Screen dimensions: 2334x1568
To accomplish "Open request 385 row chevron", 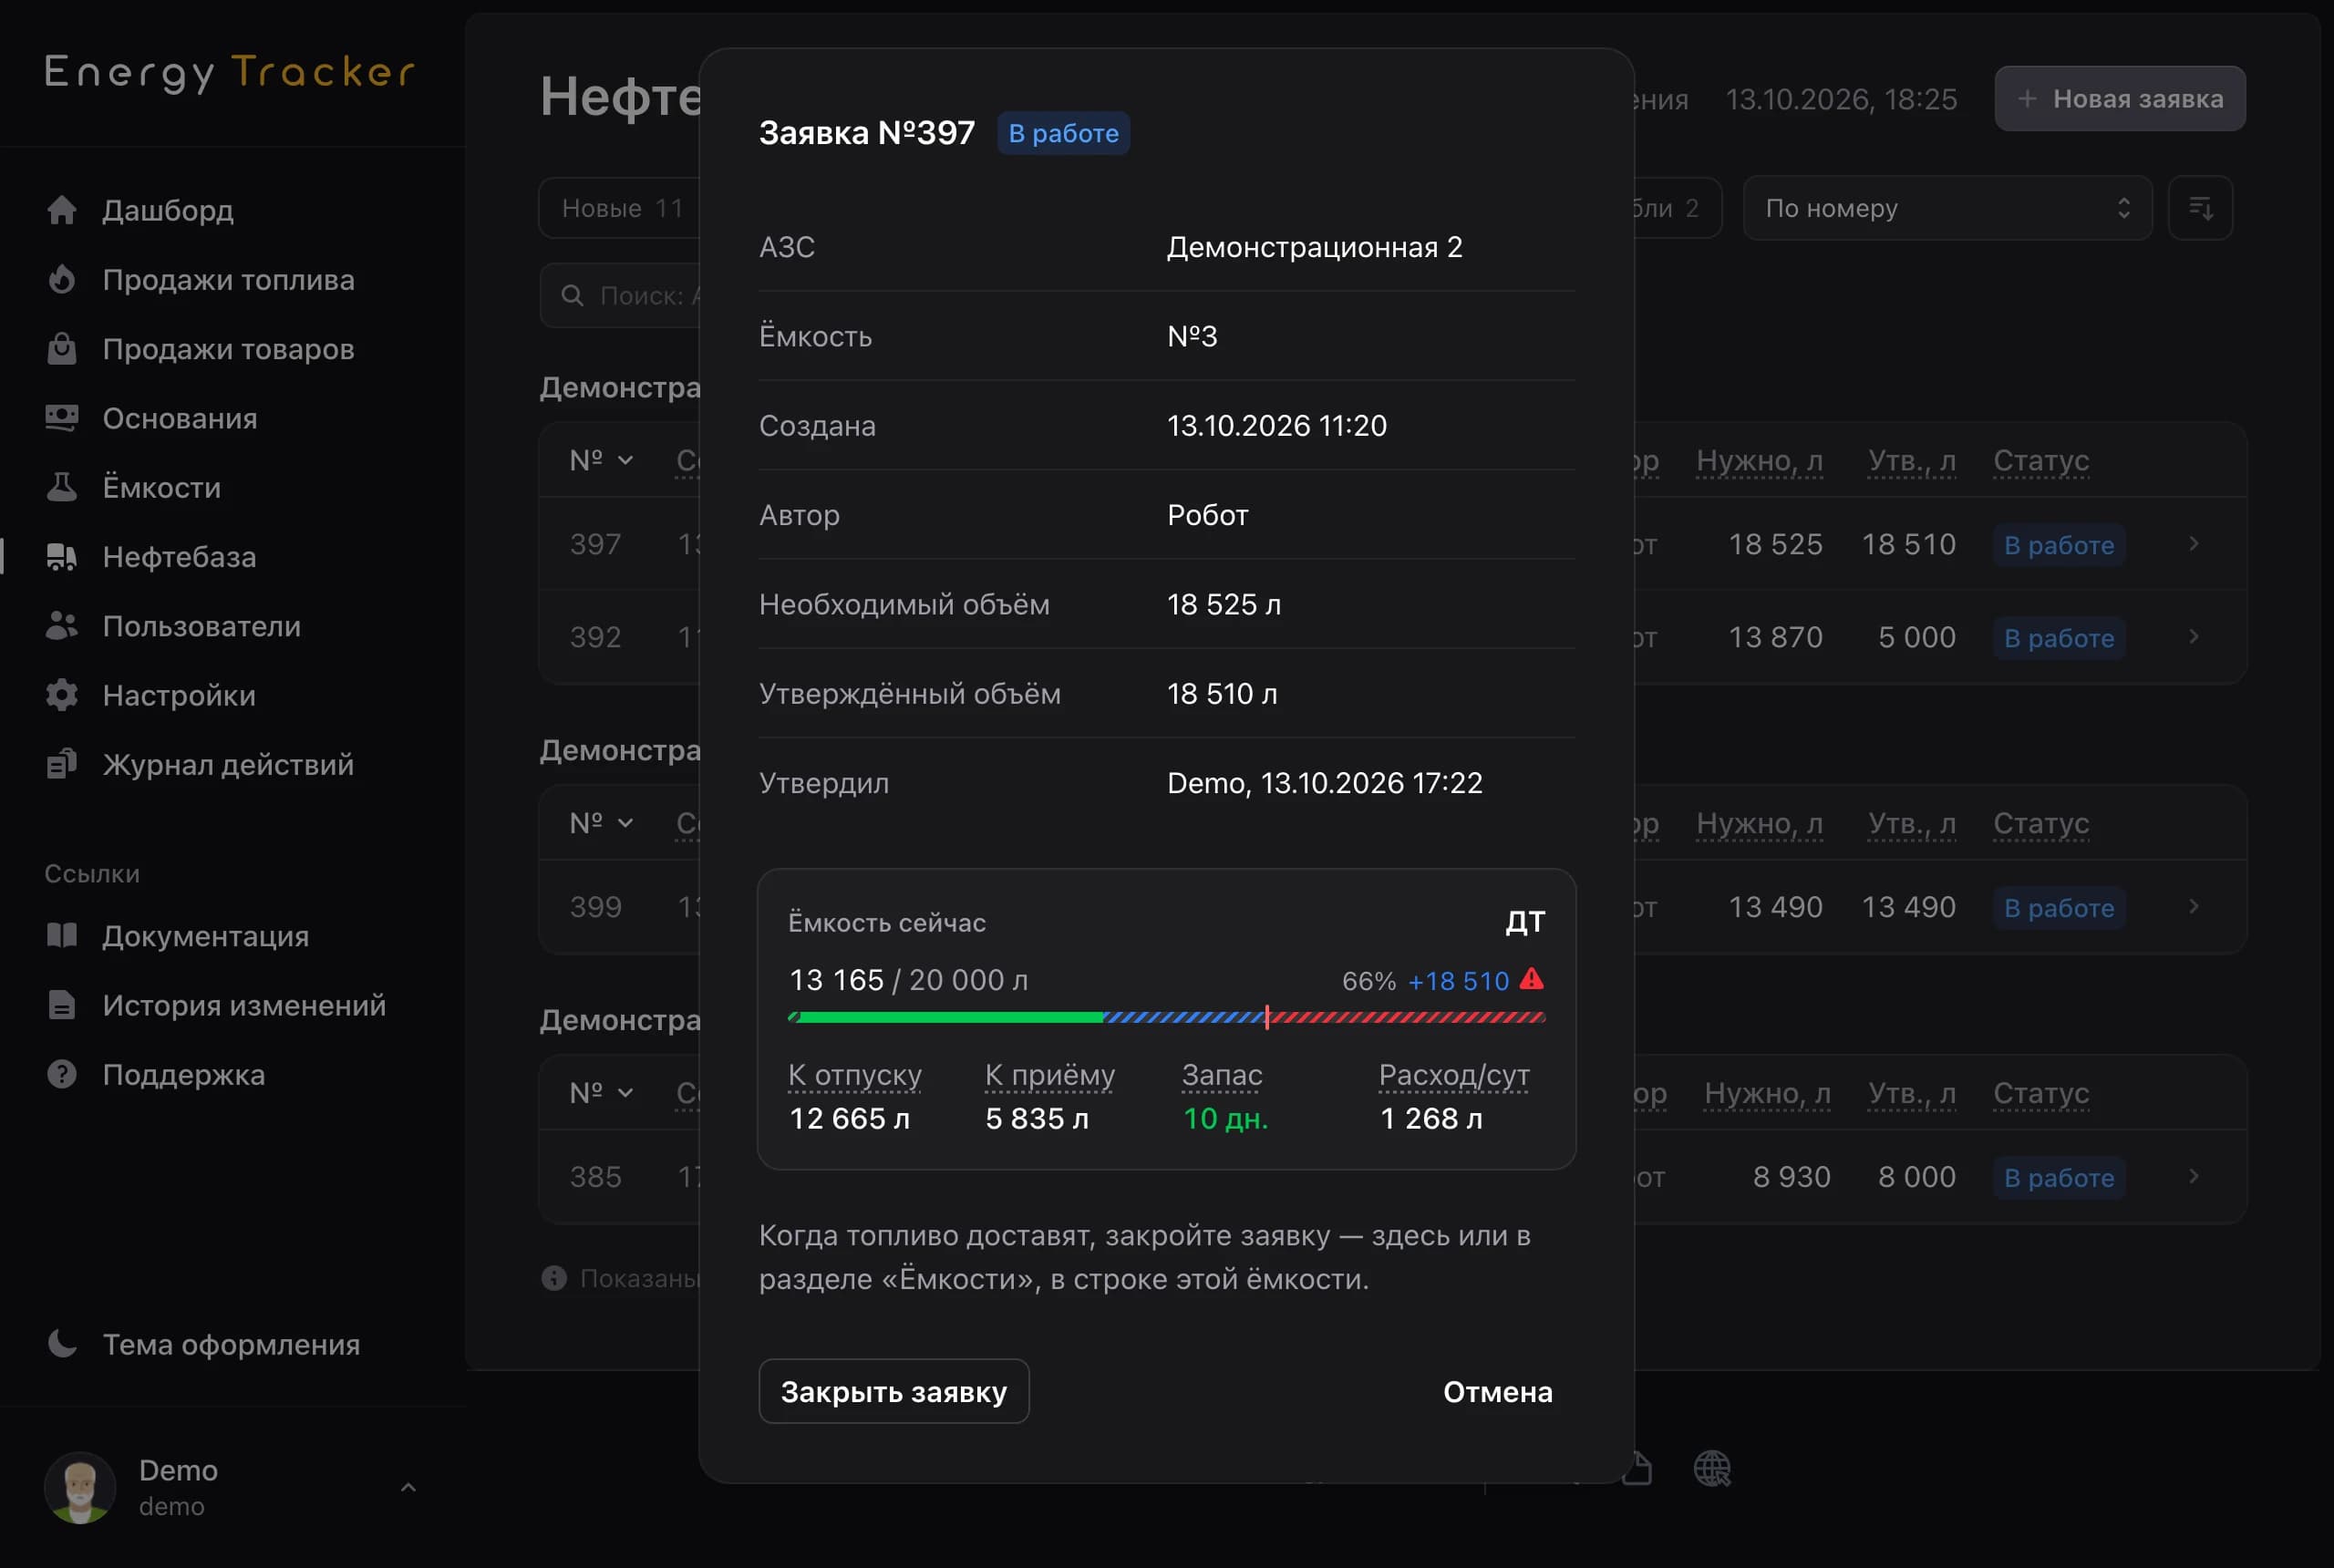I will [x=2194, y=1176].
